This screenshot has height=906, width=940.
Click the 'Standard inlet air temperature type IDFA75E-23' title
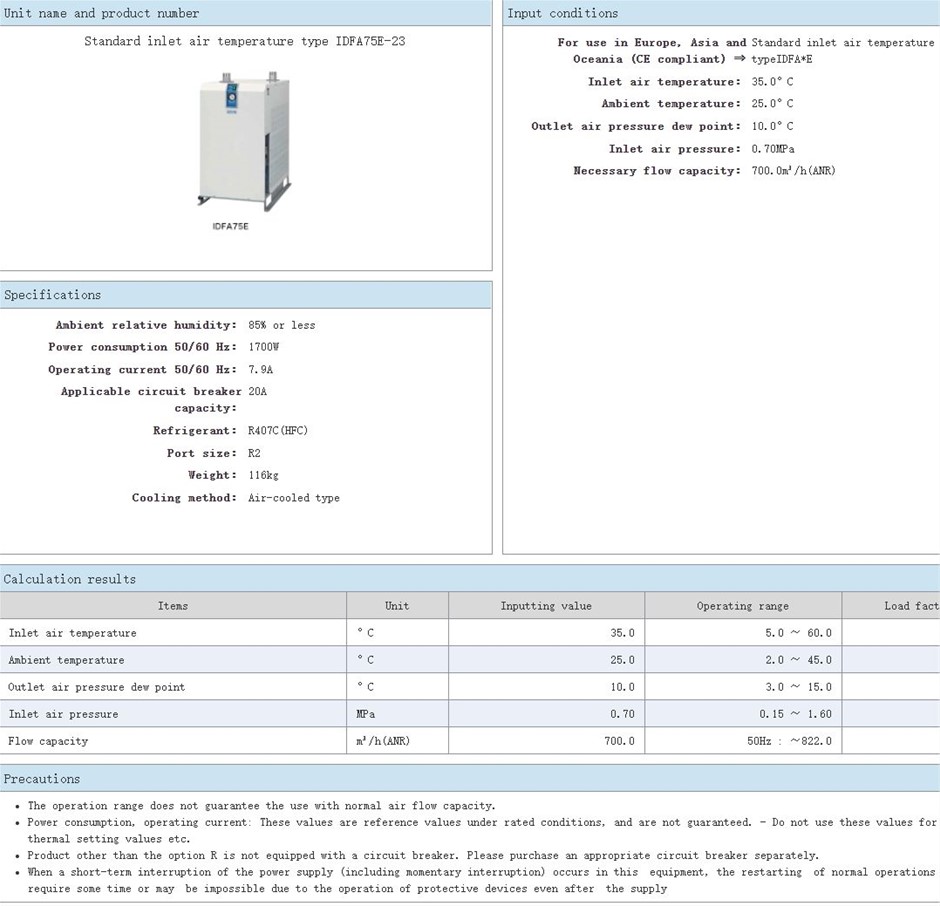click(x=244, y=42)
